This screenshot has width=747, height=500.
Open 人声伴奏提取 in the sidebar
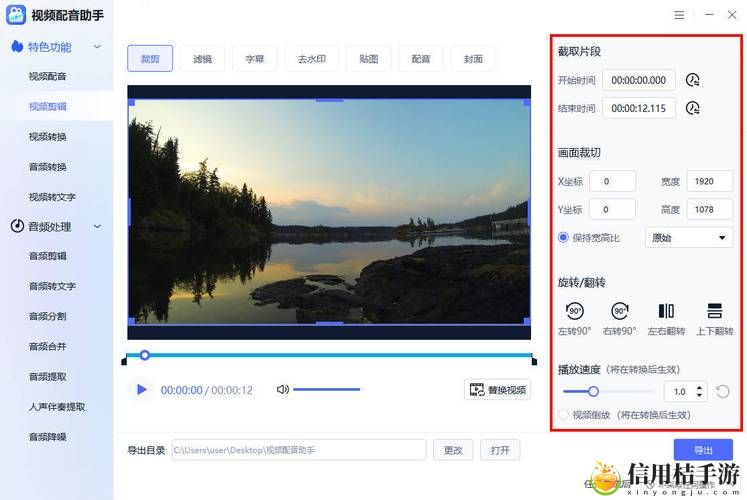(57, 407)
